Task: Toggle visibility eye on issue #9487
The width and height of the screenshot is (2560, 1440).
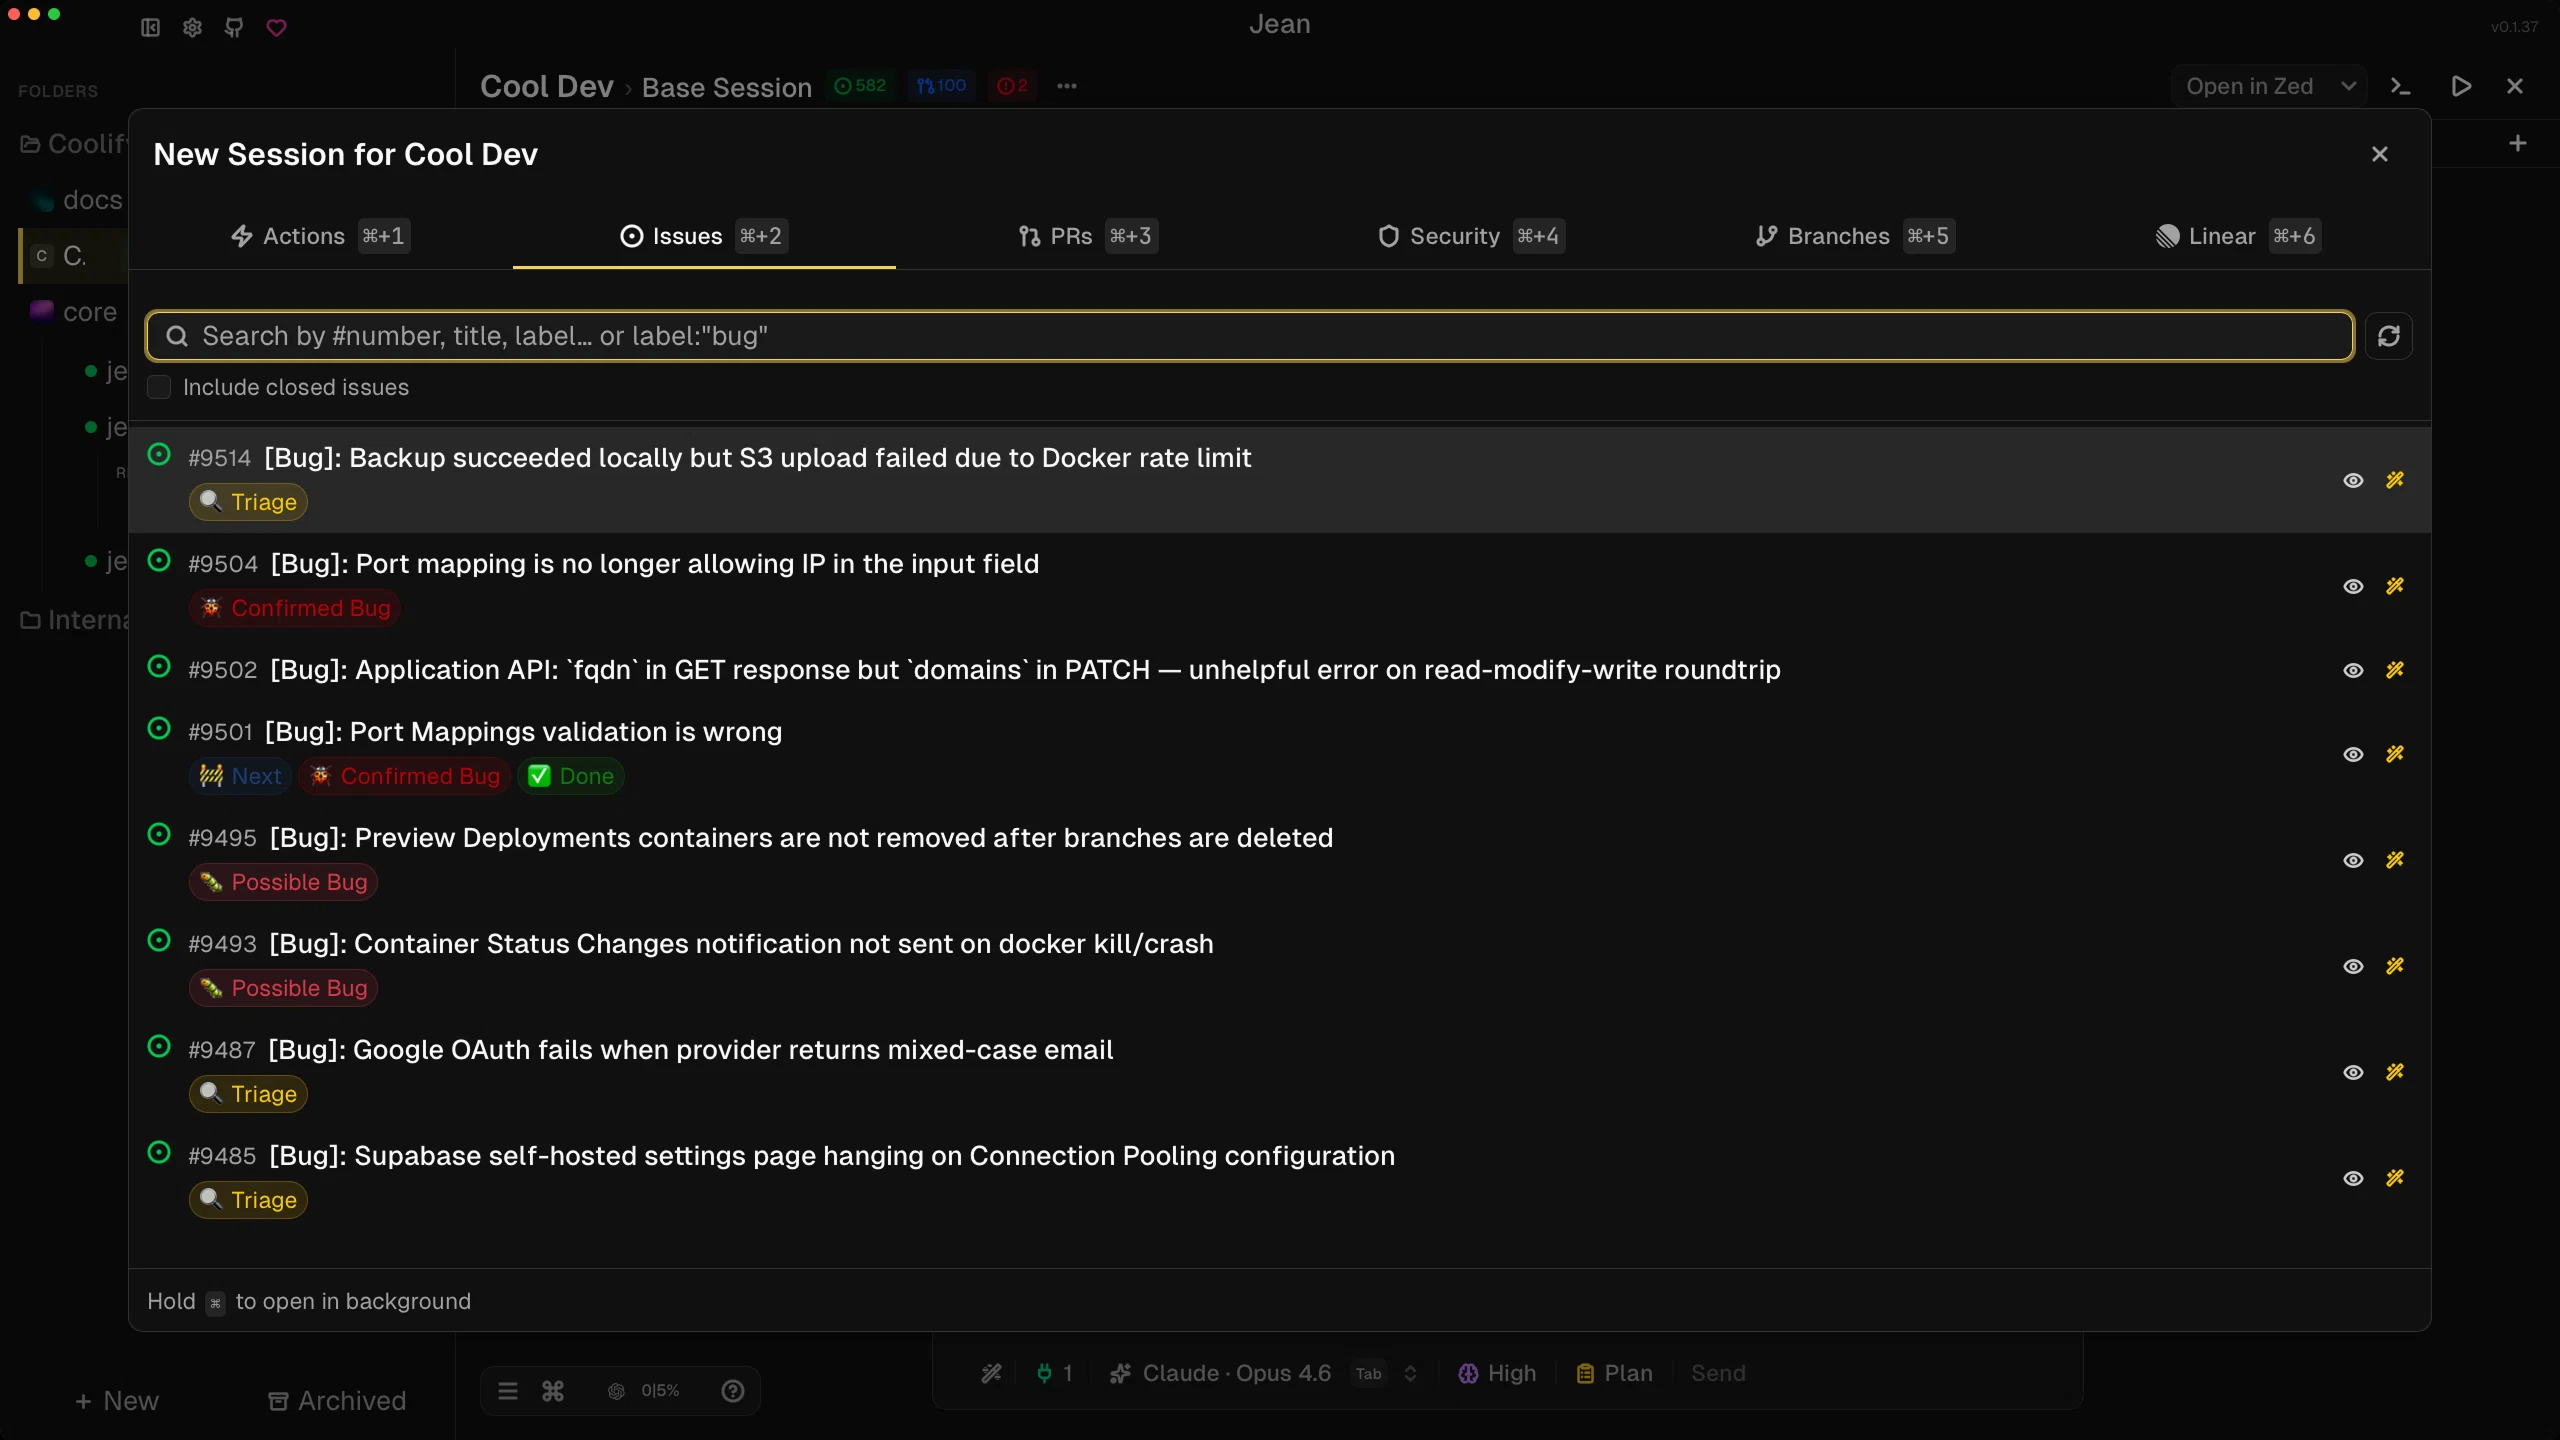Action: point(2353,1072)
